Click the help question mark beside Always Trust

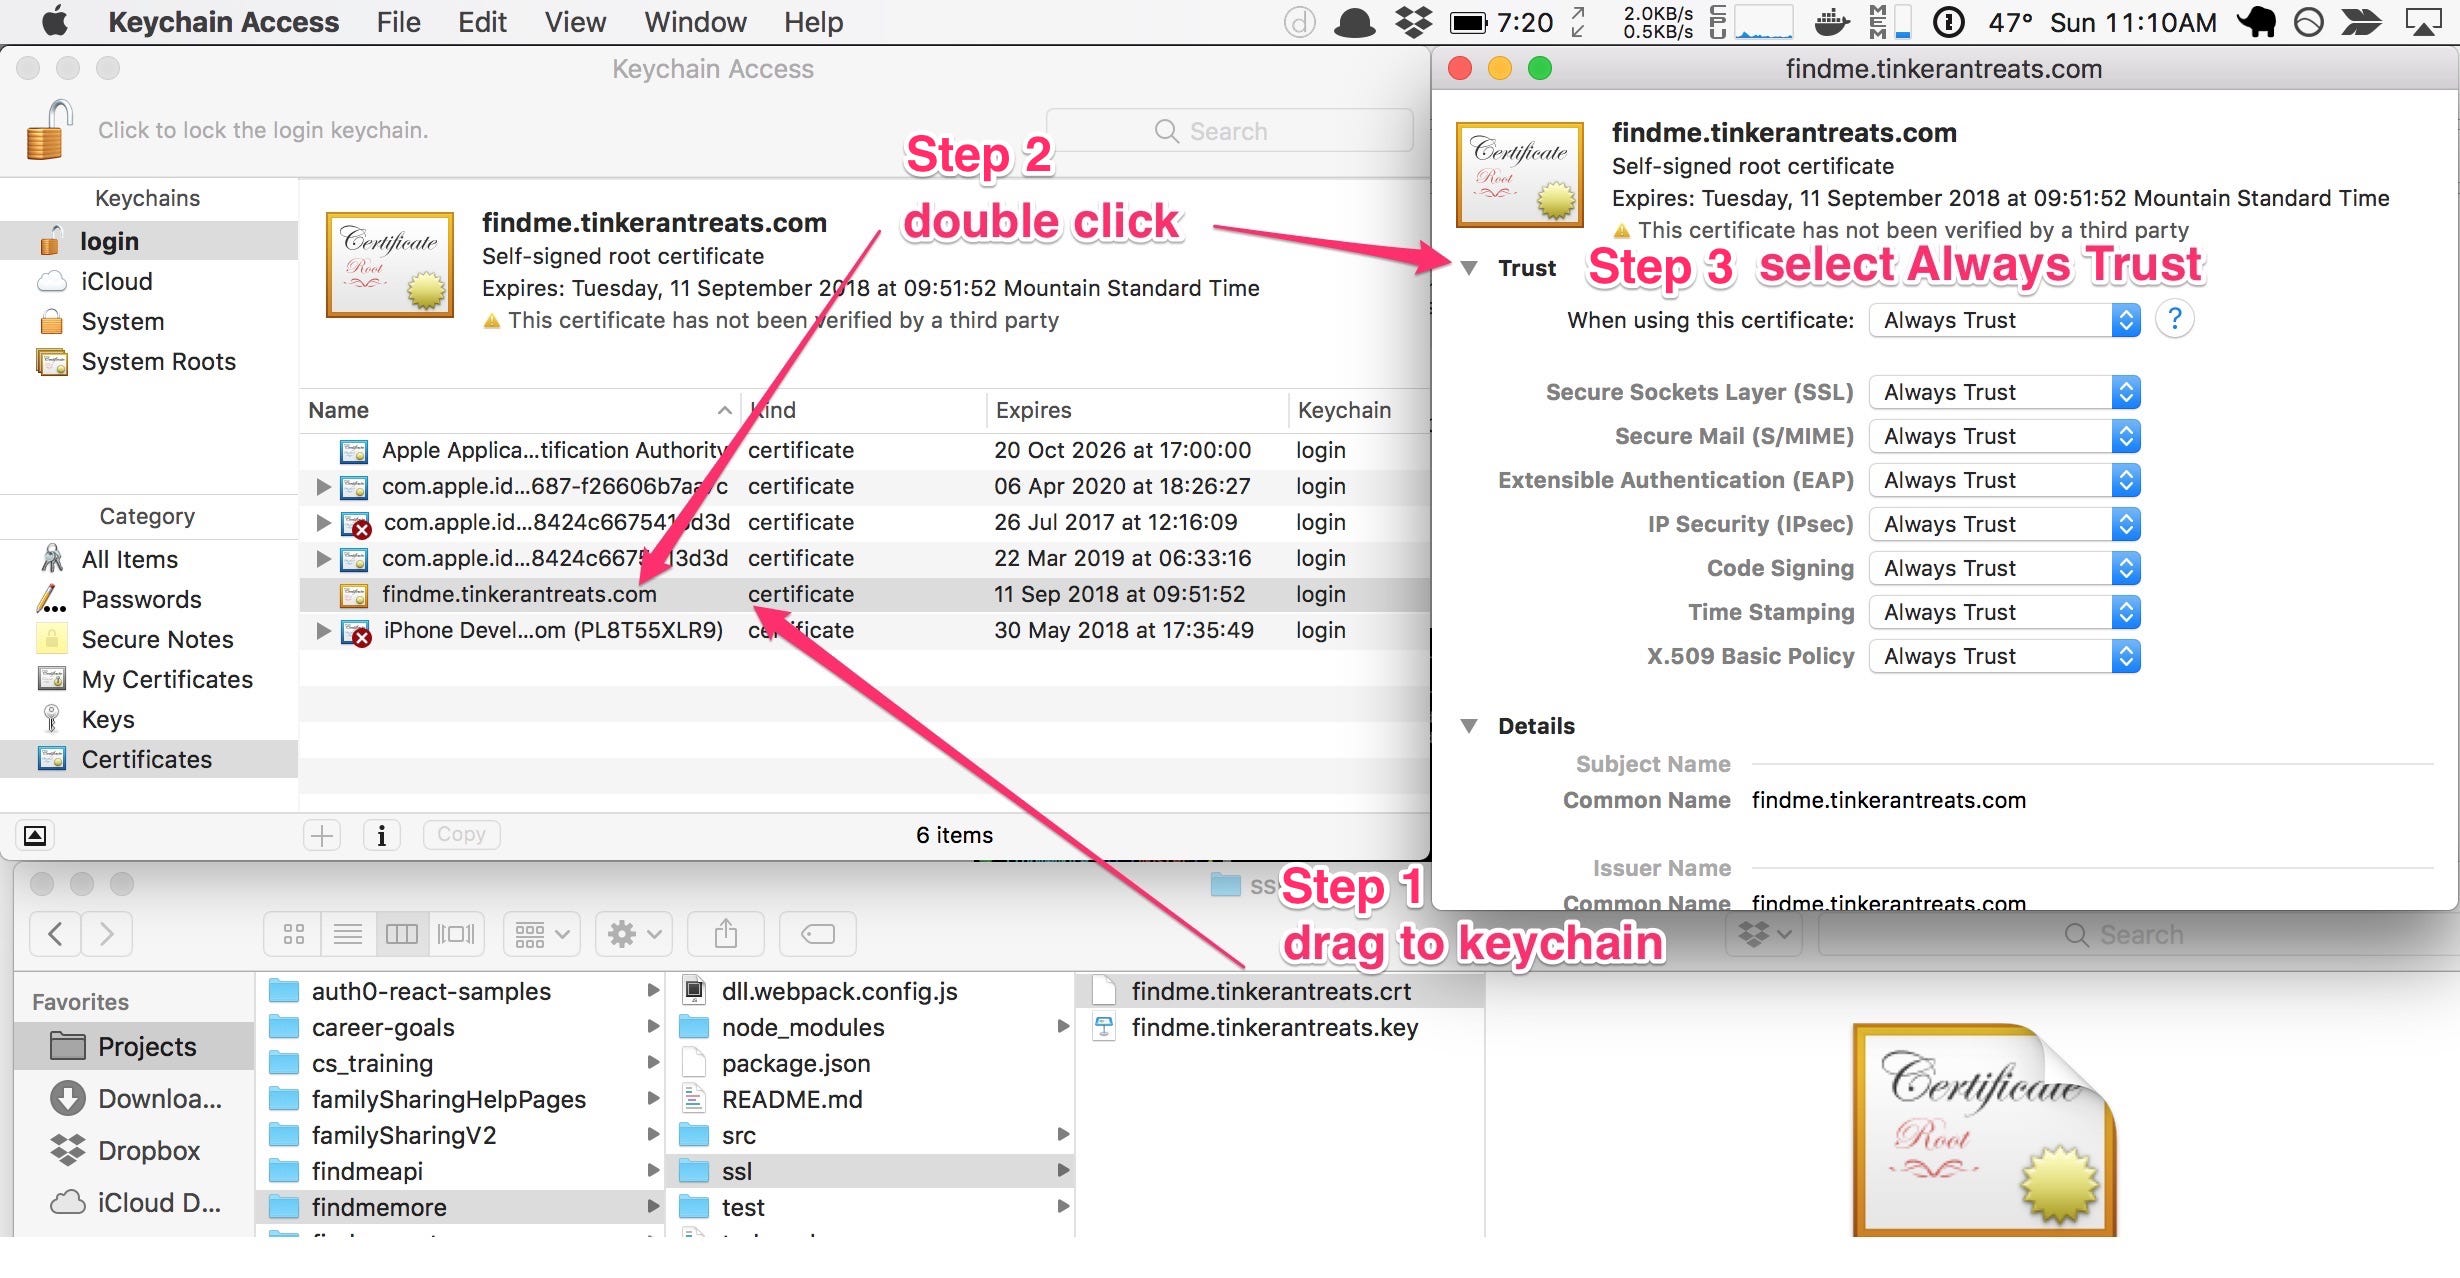pos(2174,320)
